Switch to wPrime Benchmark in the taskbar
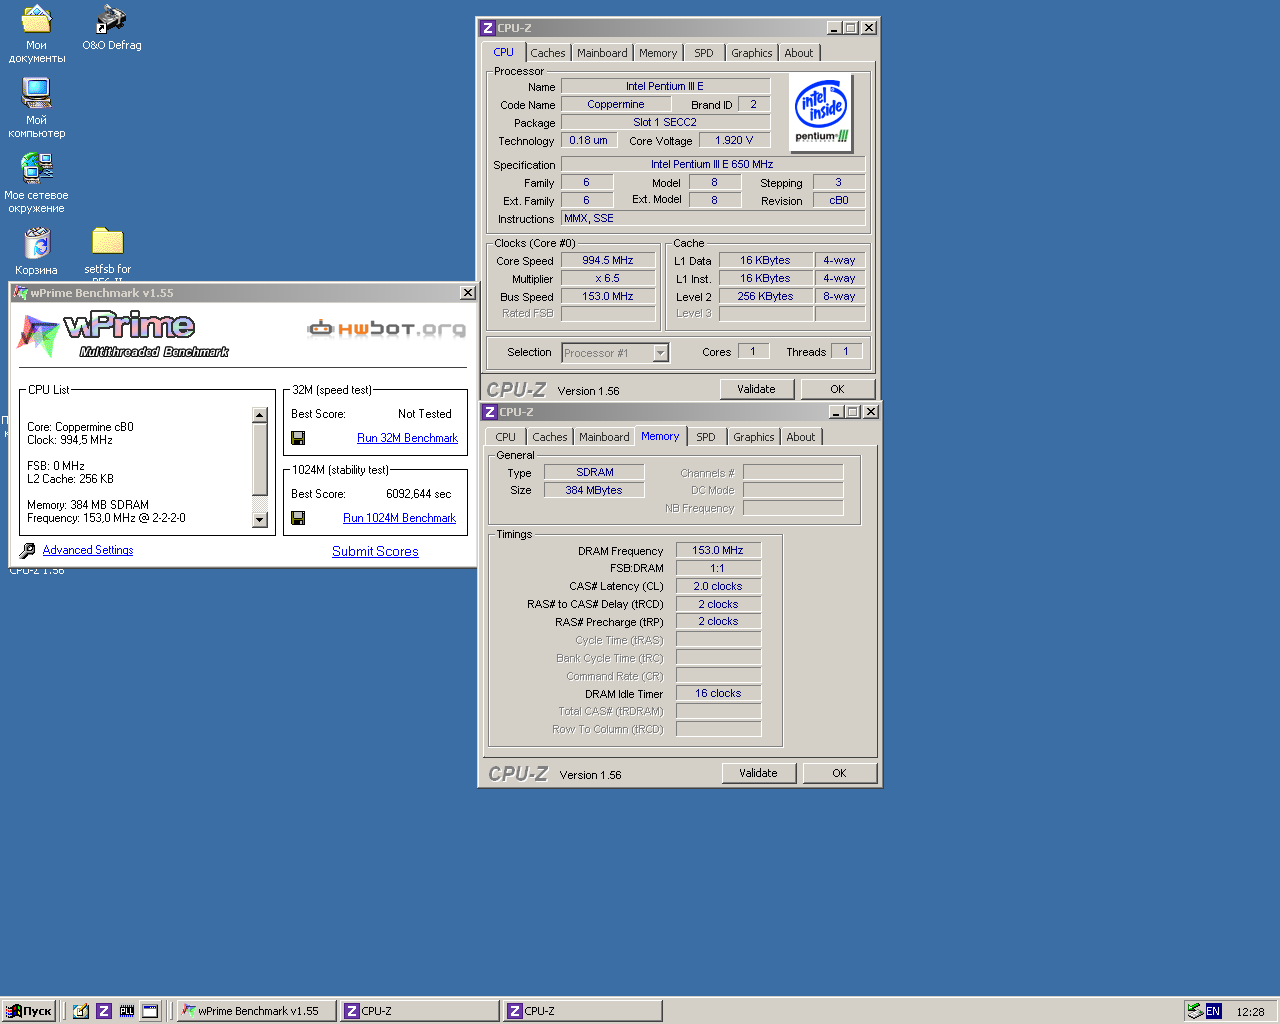This screenshot has width=1280, height=1024. click(x=256, y=1011)
